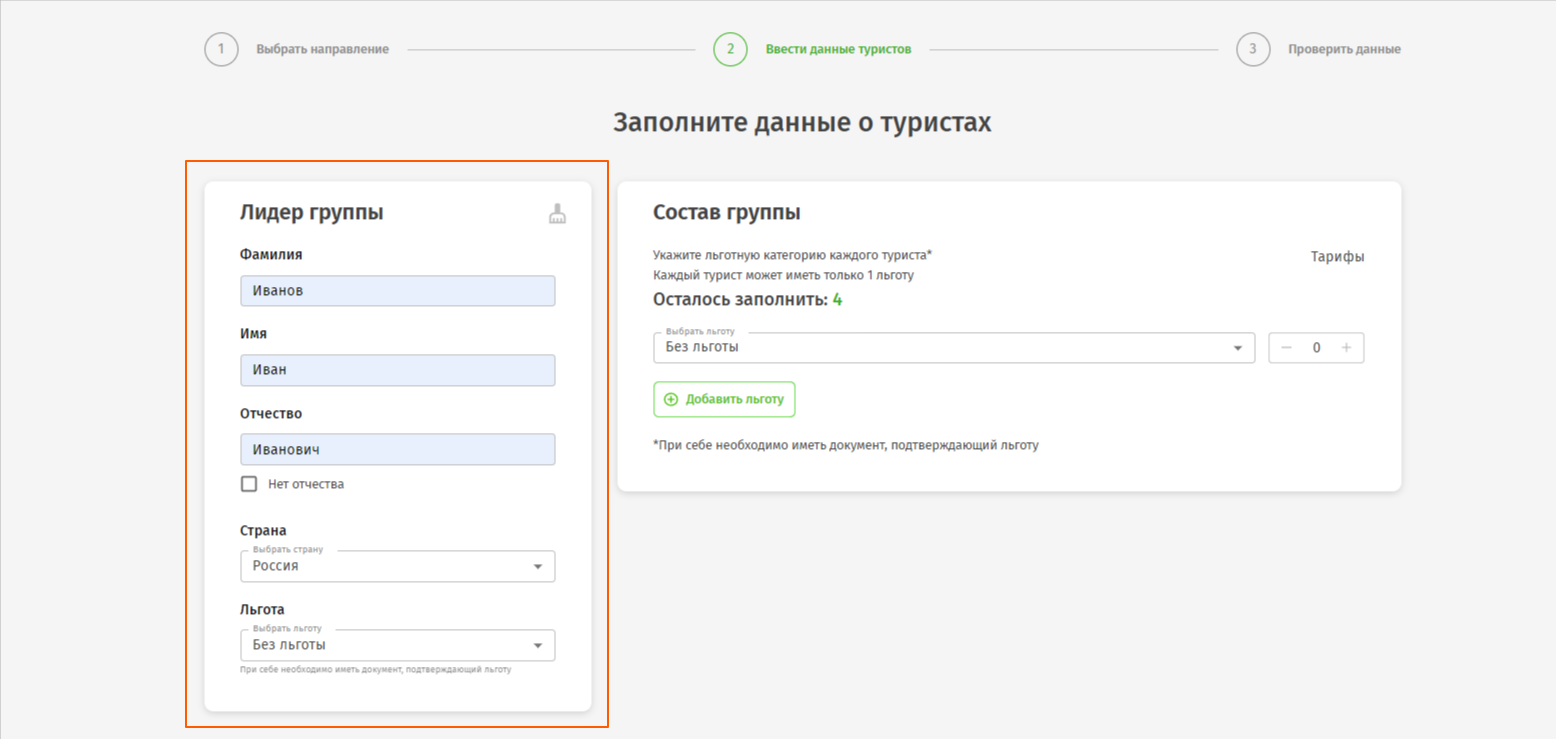Viewport: 1556px width, 739px height.
Task: Click the circled plus icon in Добавить льготу
Action: coord(671,399)
